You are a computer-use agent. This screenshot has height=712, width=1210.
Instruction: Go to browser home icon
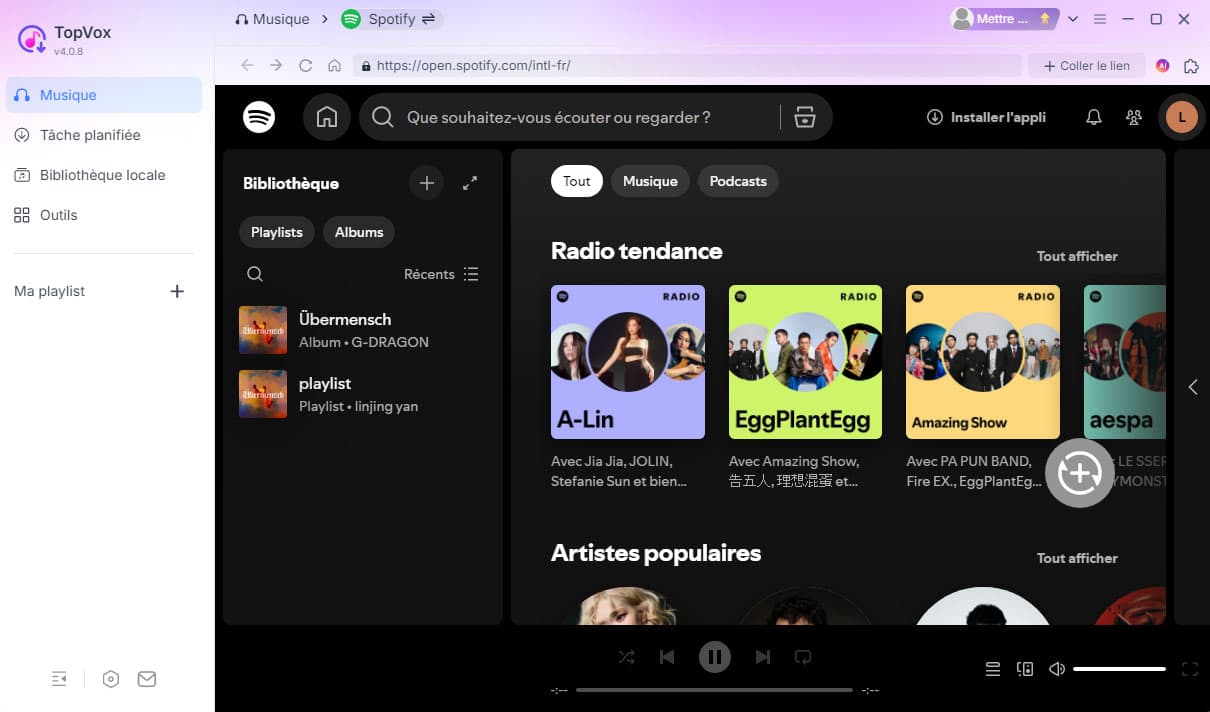pos(335,66)
